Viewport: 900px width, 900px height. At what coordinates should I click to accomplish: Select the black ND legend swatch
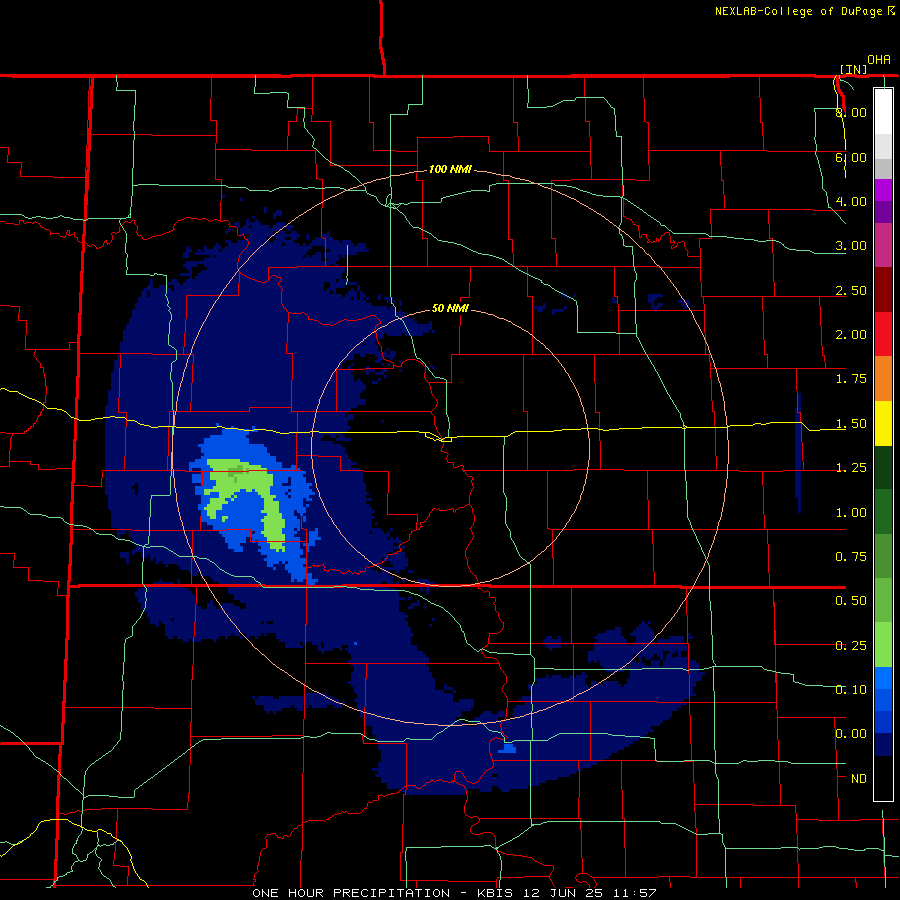coord(883,778)
